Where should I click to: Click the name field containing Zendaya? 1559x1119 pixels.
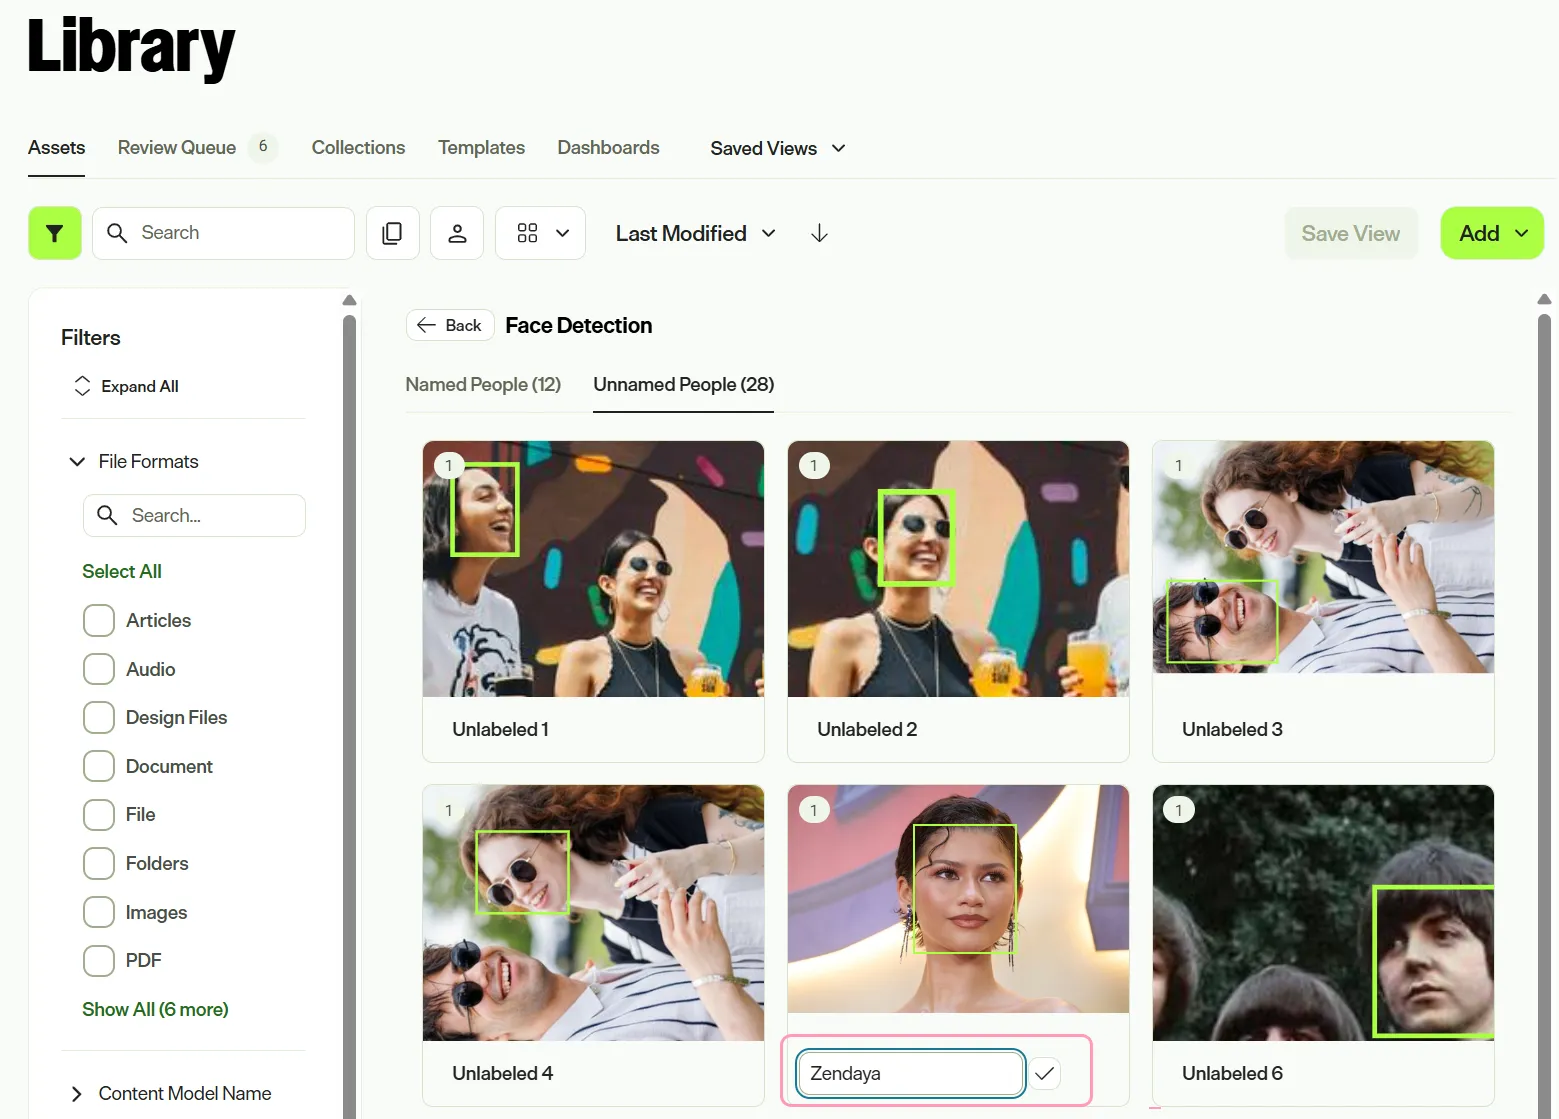[x=911, y=1073]
